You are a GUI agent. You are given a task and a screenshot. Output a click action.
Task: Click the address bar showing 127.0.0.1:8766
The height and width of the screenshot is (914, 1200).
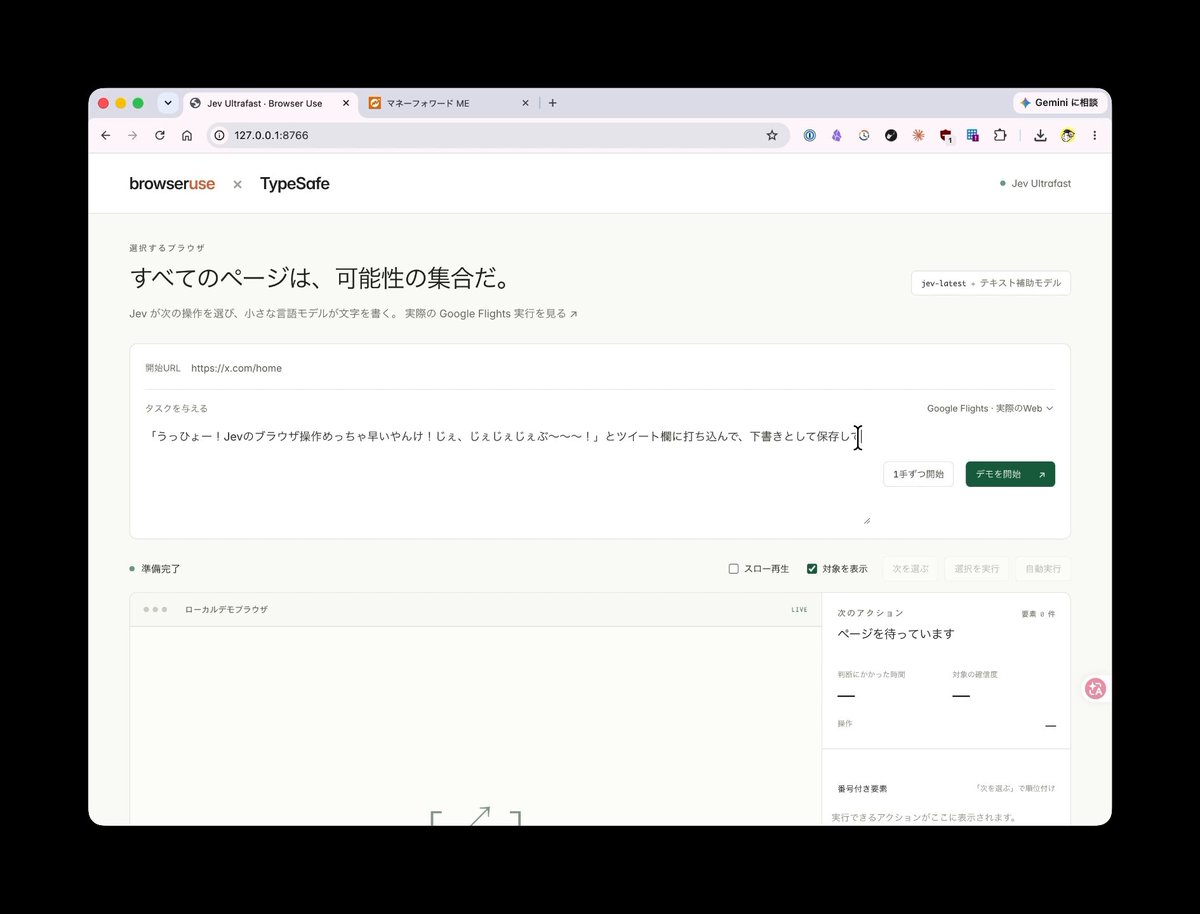point(497,135)
